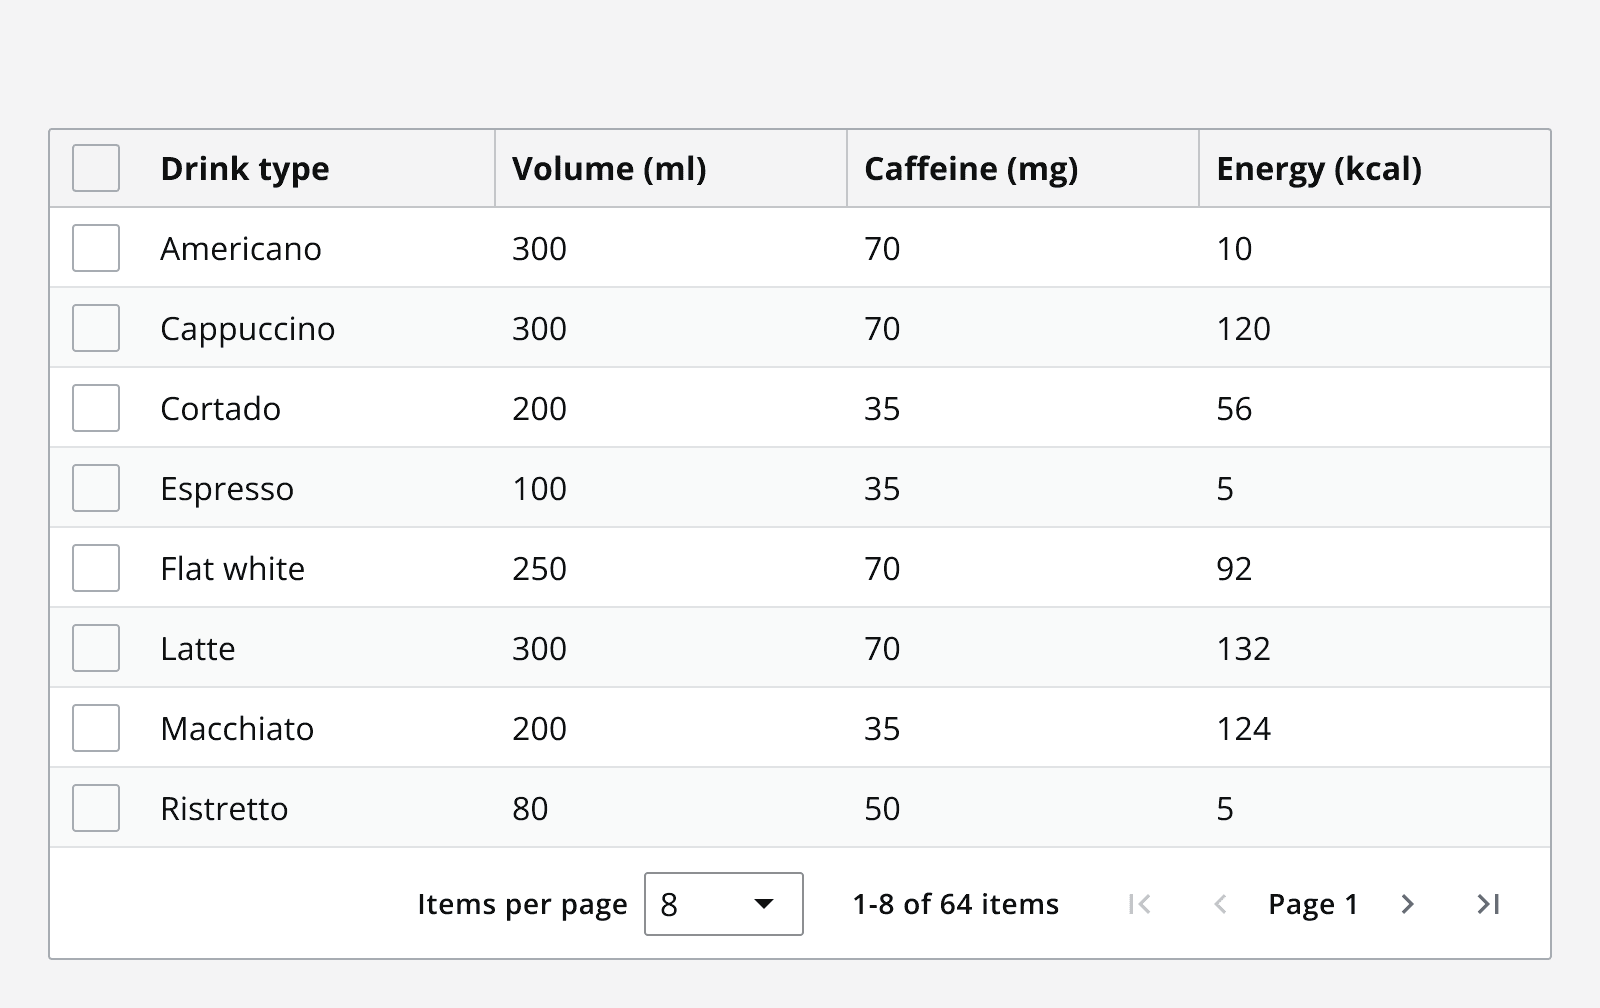Click the Flat white volume value 250

click(x=539, y=568)
